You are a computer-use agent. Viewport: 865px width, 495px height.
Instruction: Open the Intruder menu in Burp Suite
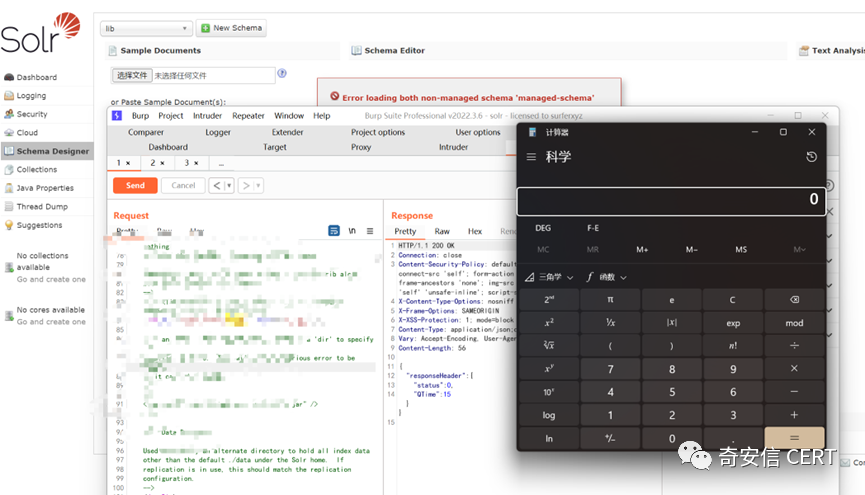(x=207, y=116)
